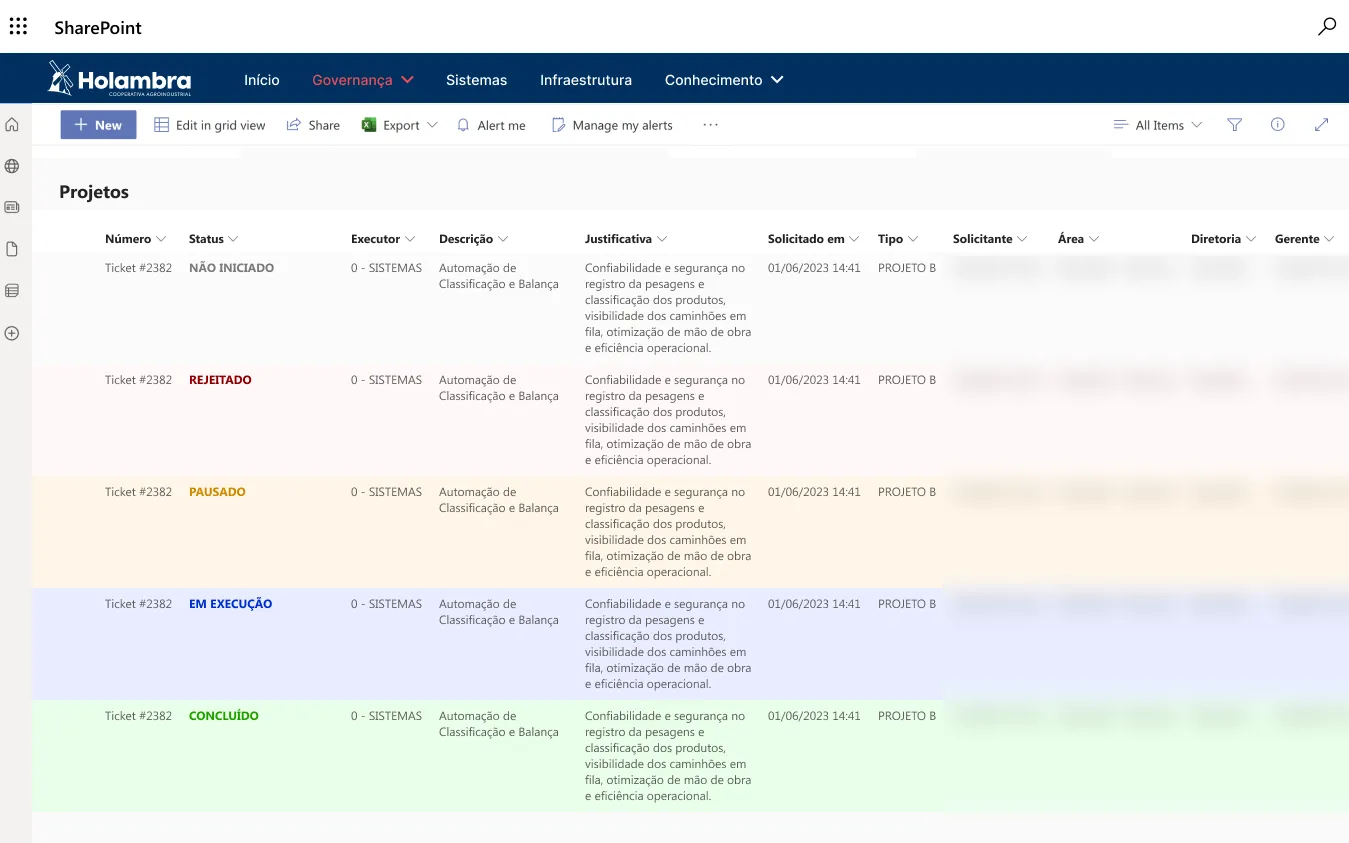The width and height of the screenshot is (1349, 843).
Task: Open the information details pane icon
Action: tap(1278, 125)
